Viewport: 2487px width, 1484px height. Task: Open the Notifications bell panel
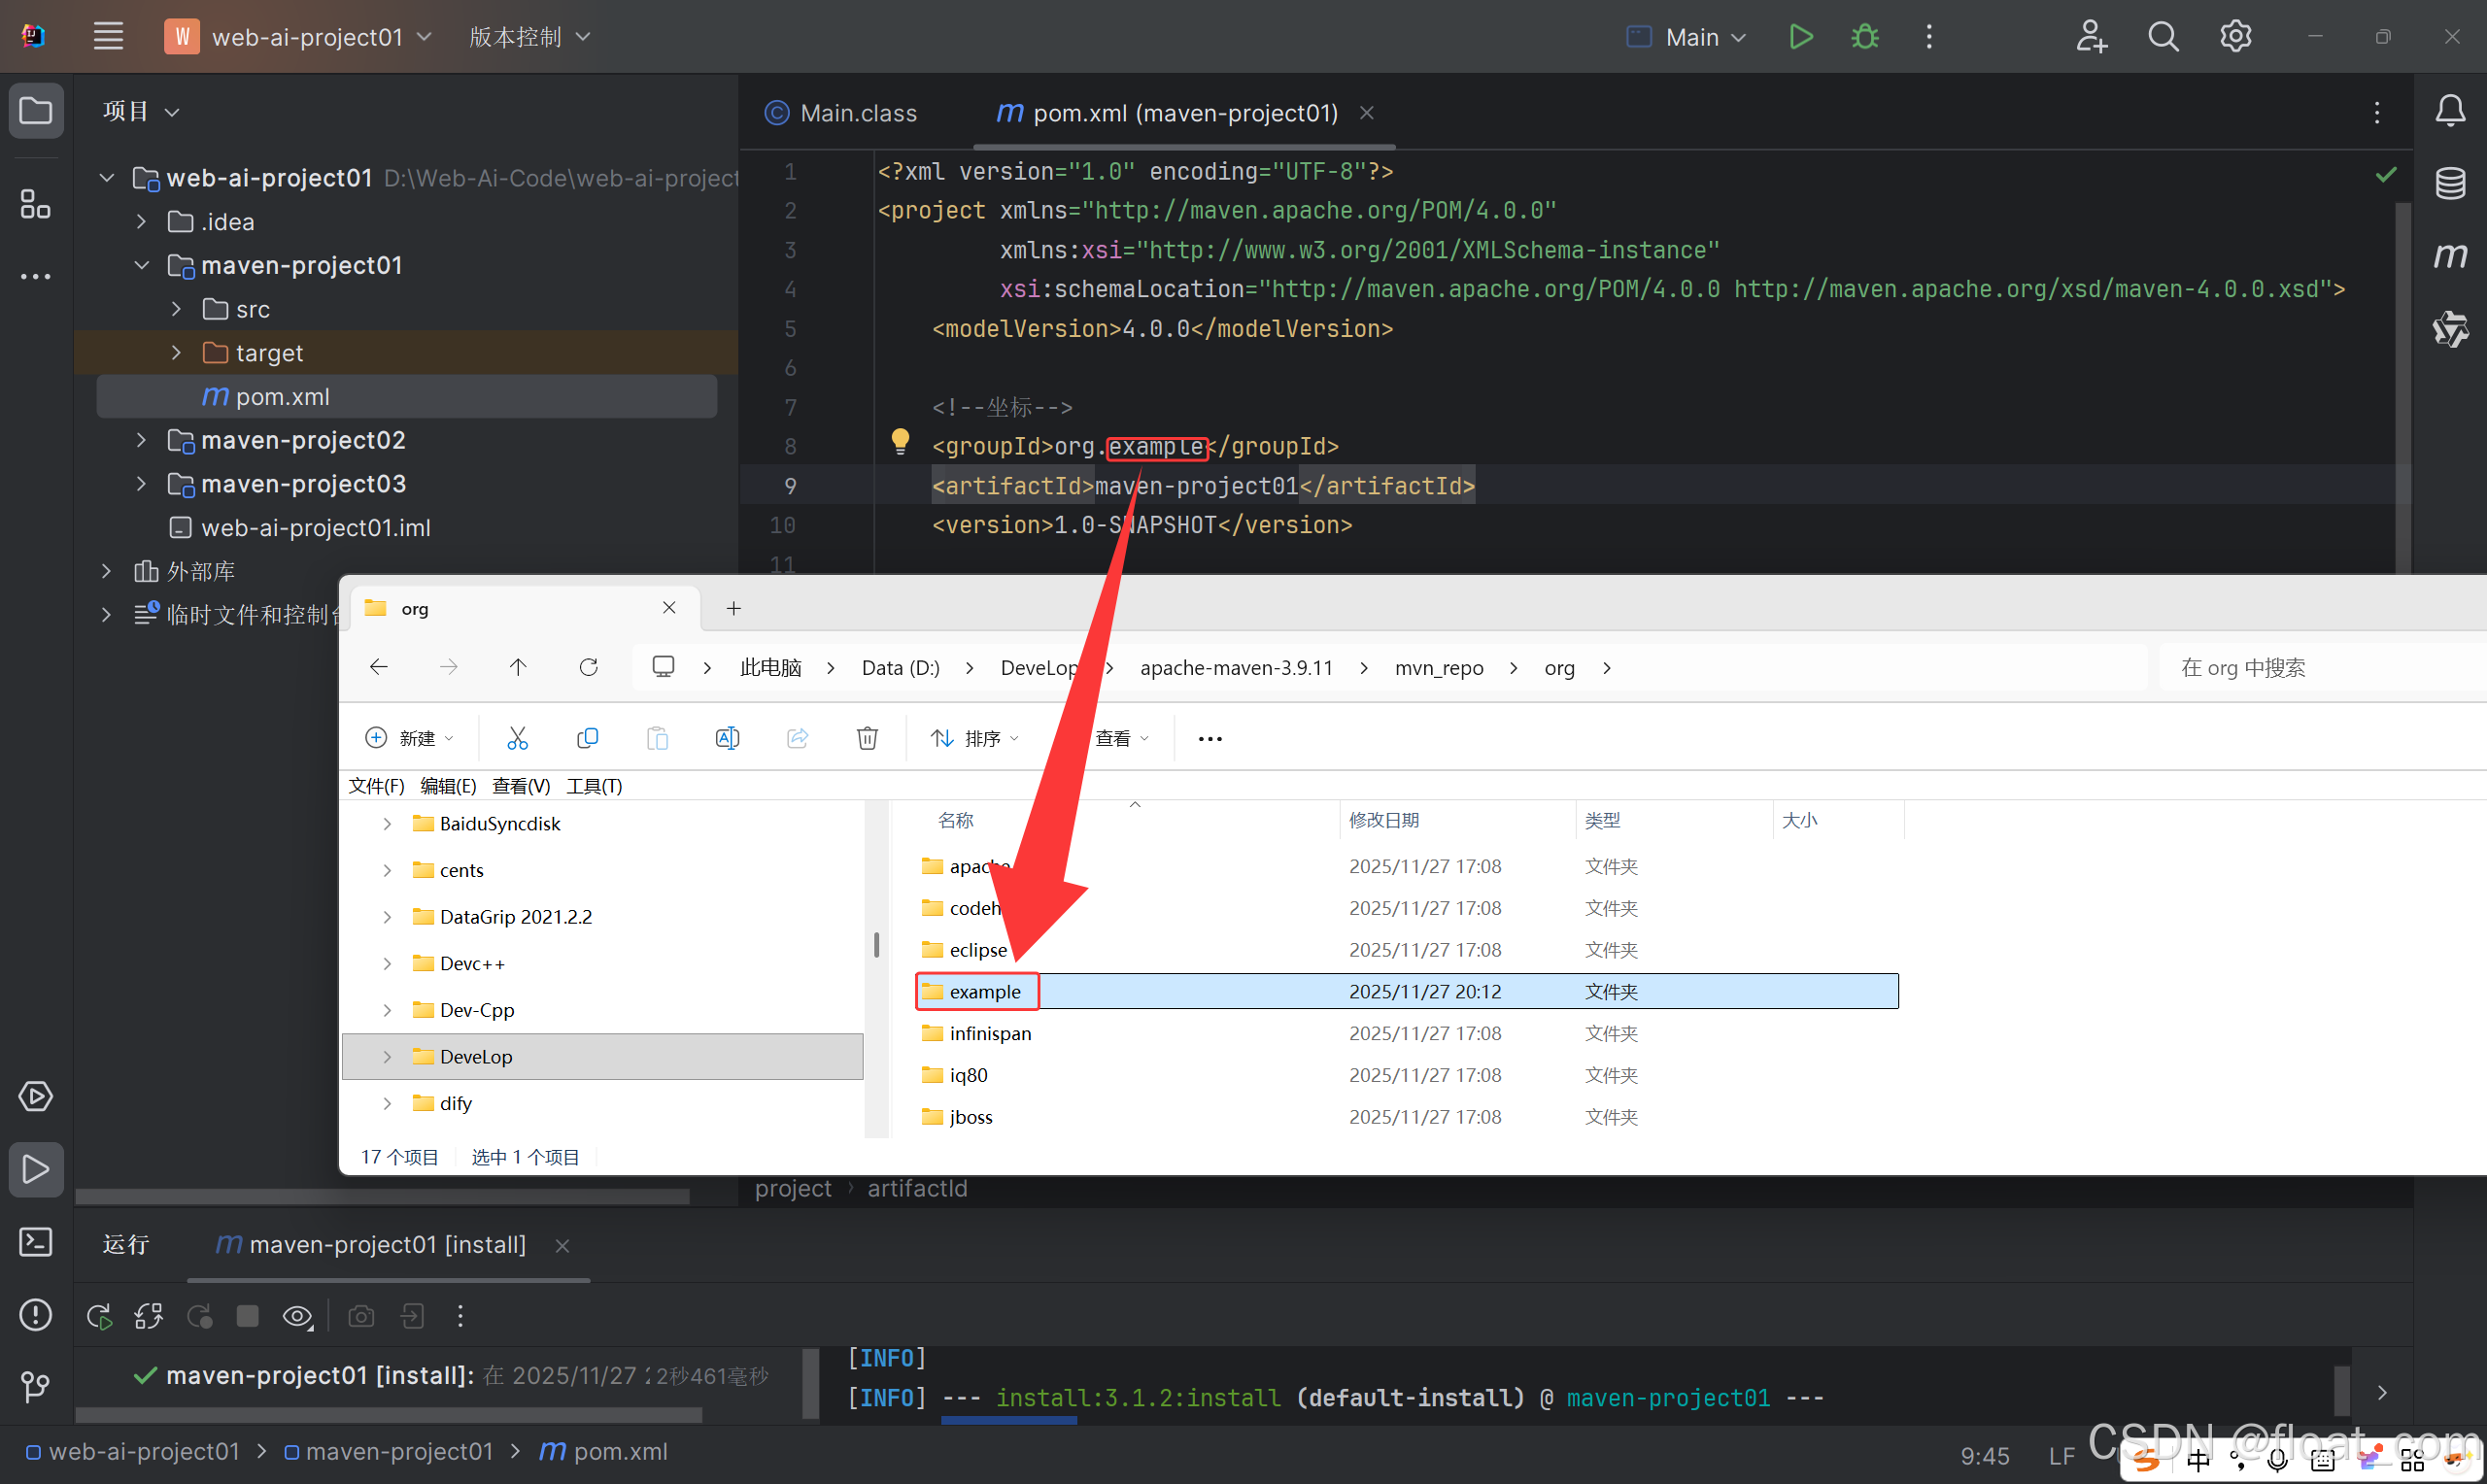click(2450, 110)
